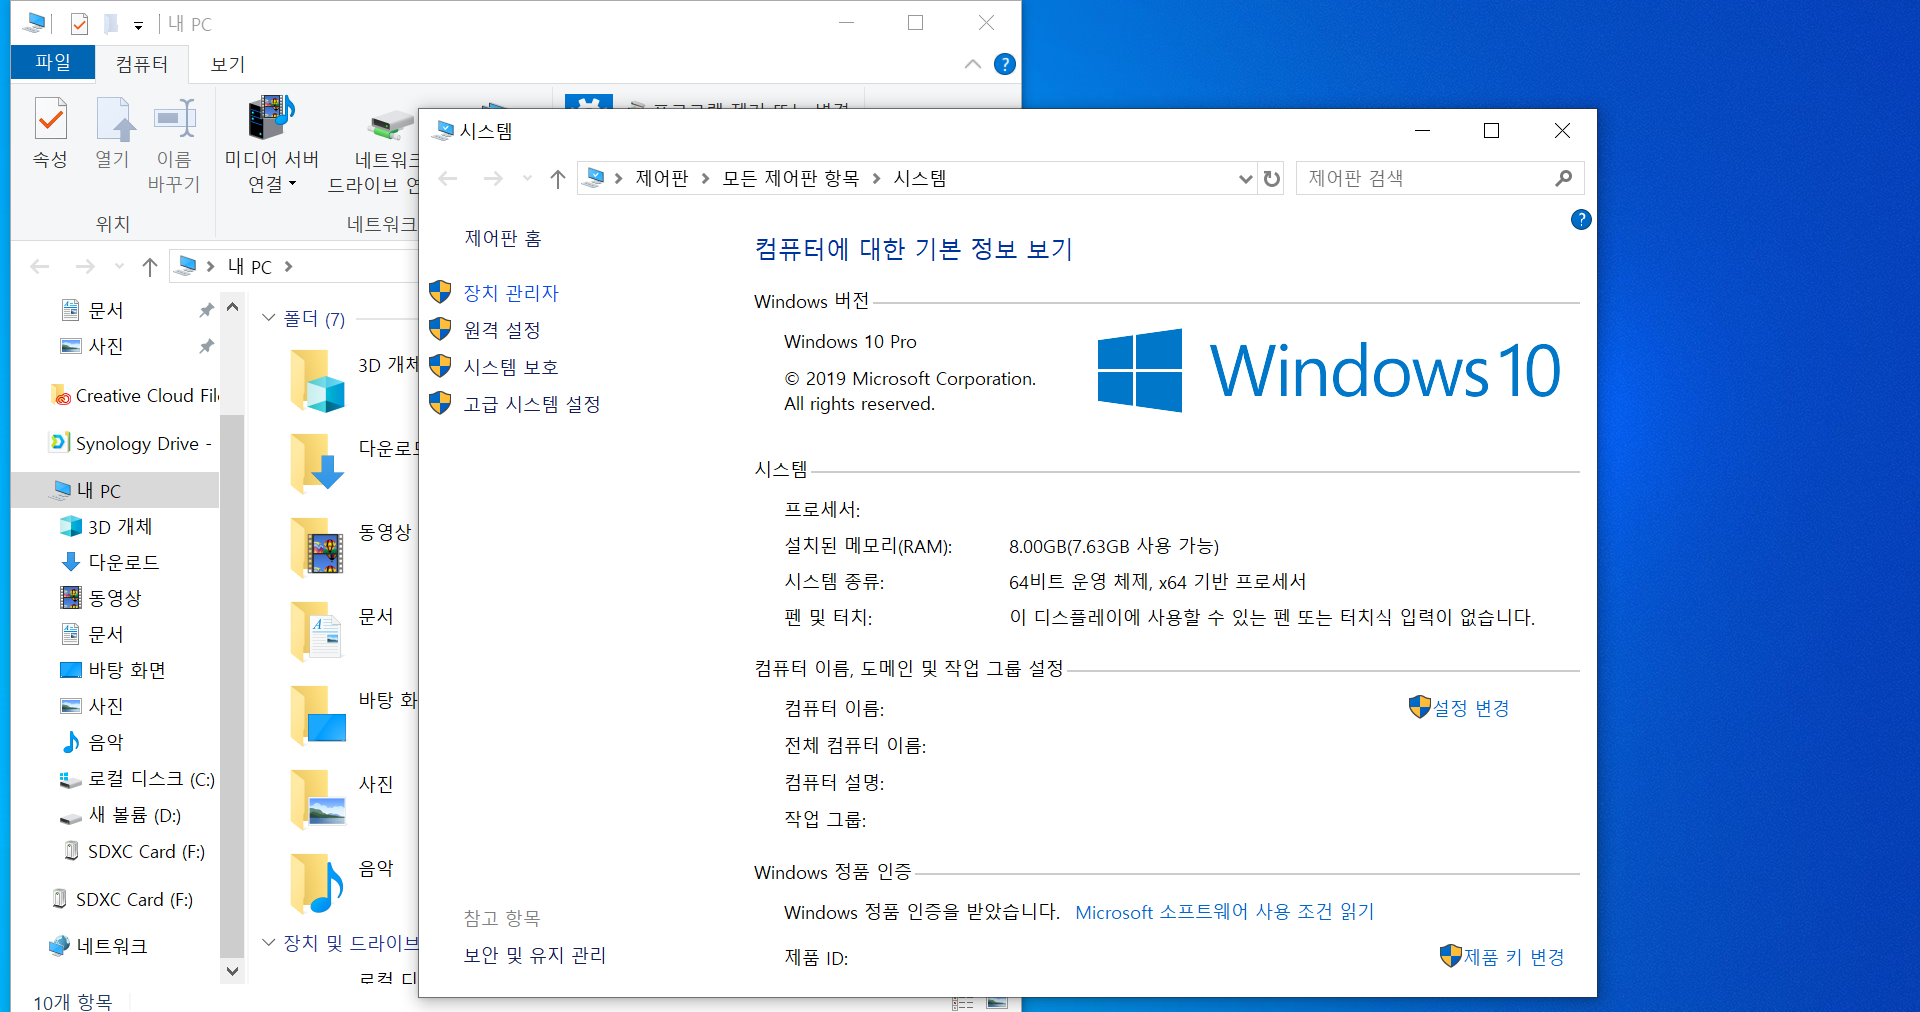Image resolution: width=1920 pixels, height=1012 pixels.
Task: Click navigation pane scroll up arrow
Action: click(232, 307)
